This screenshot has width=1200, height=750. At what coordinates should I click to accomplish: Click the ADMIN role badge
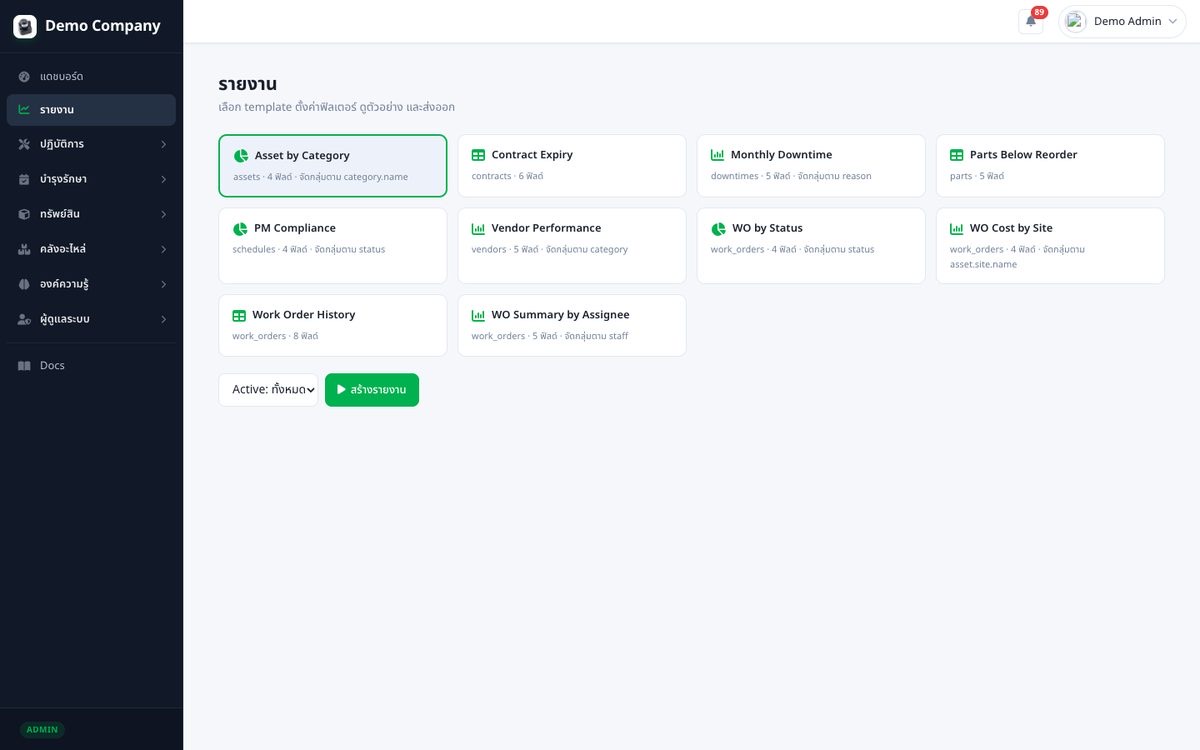42,730
